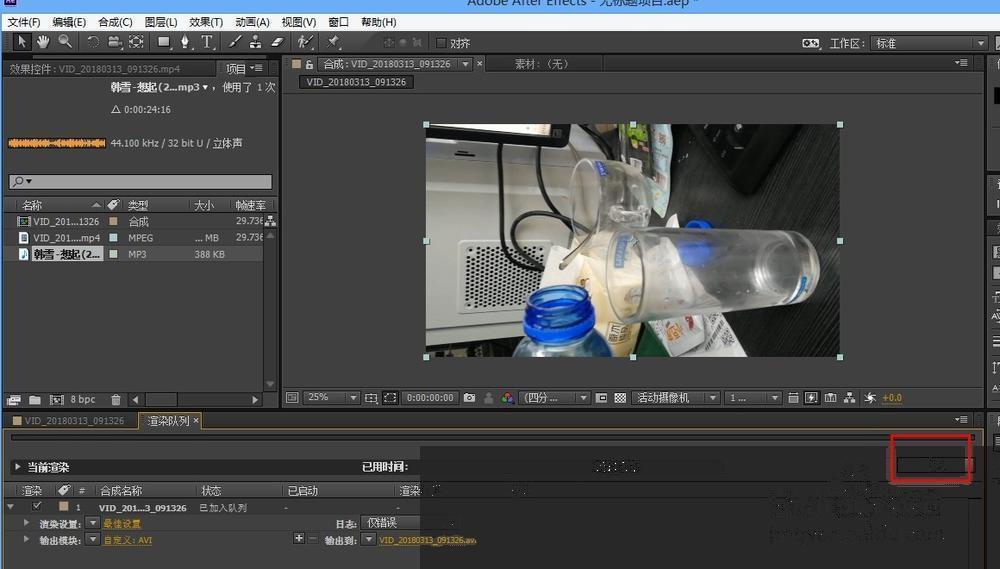The image size is (1000, 569).
Task: Click the 8 bpc color depth button
Action: coord(83,399)
